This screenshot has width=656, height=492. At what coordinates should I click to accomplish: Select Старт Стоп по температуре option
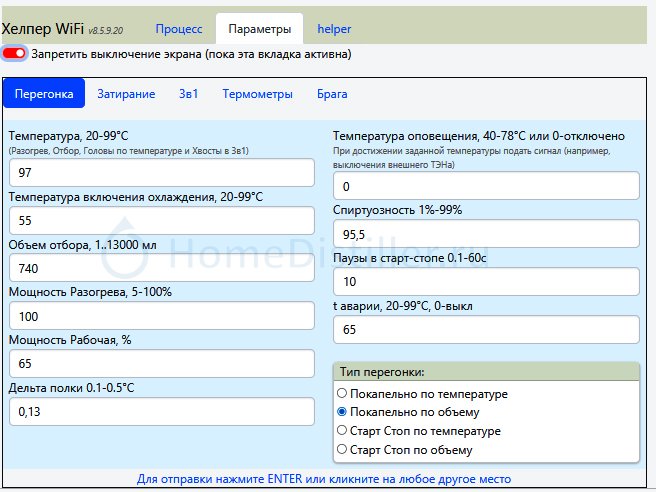pos(342,431)
